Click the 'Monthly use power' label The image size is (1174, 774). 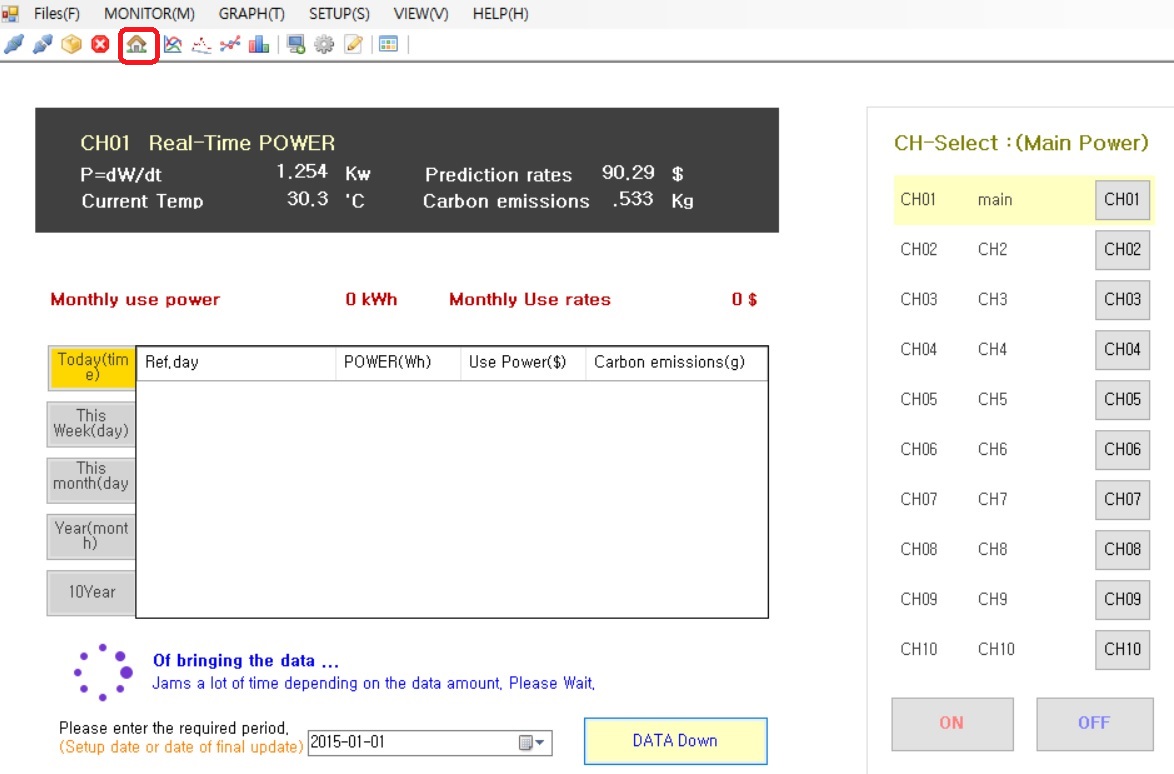click(x=136, y=300)
